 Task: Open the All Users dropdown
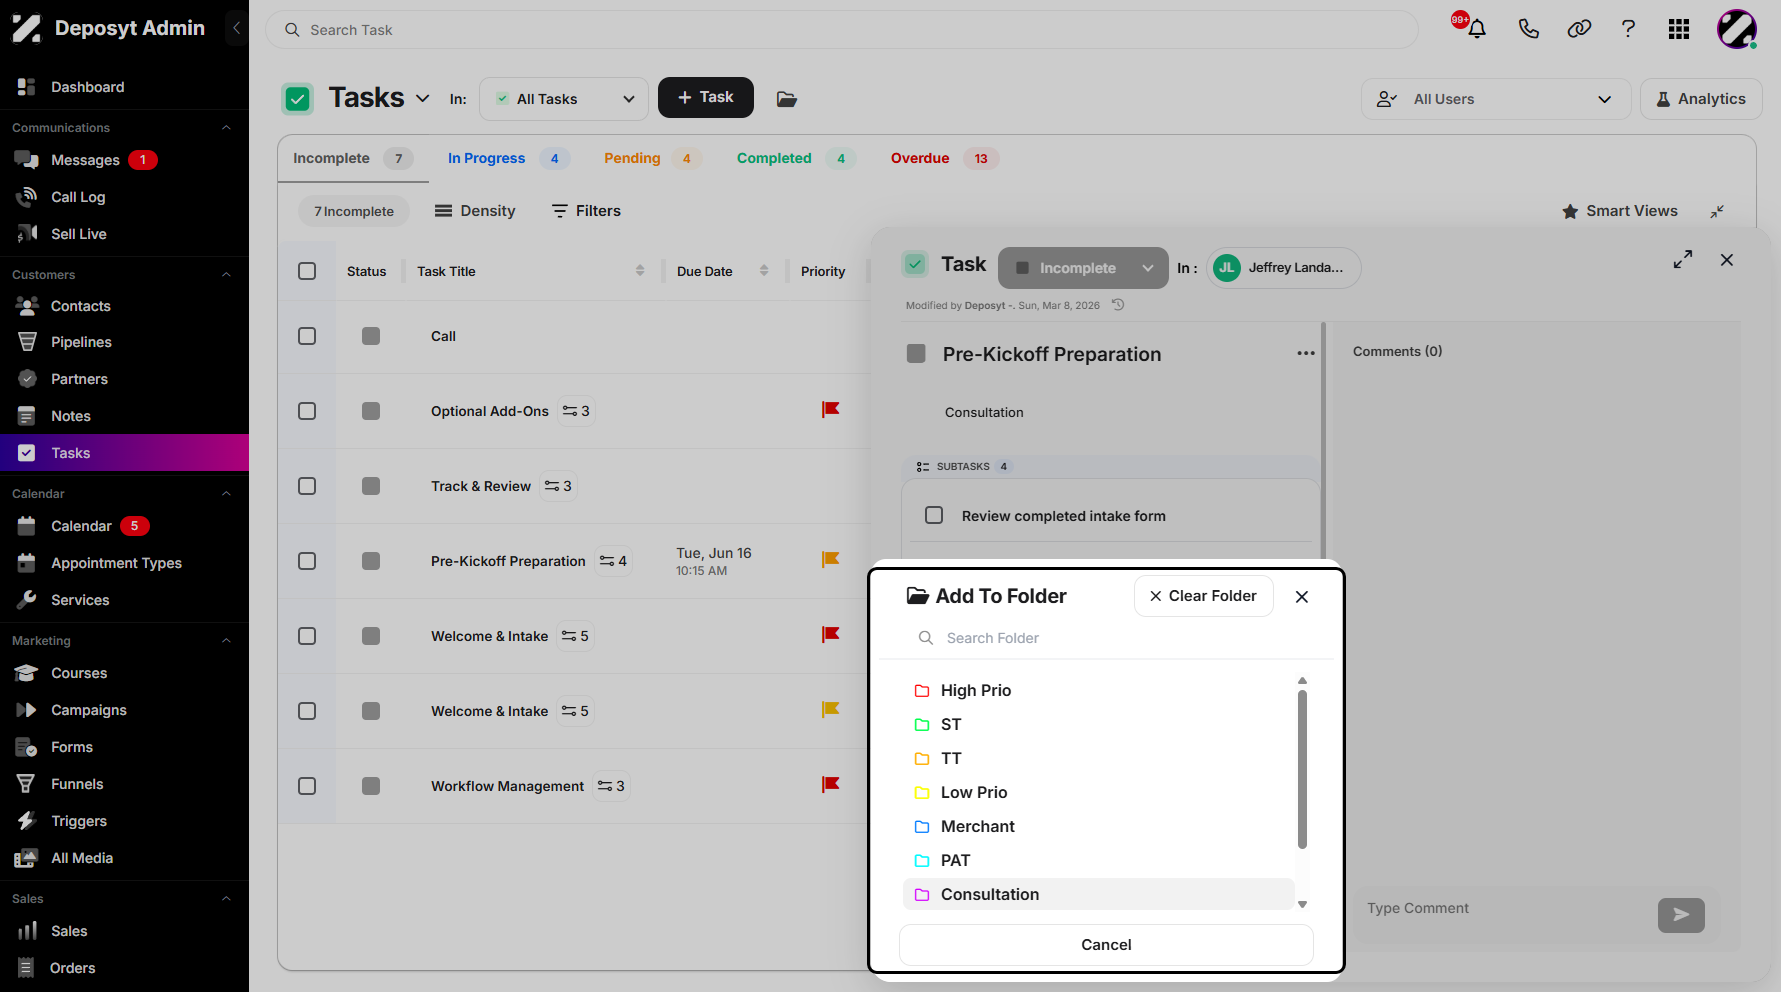pyautogui.click(x=1495, y=99)
